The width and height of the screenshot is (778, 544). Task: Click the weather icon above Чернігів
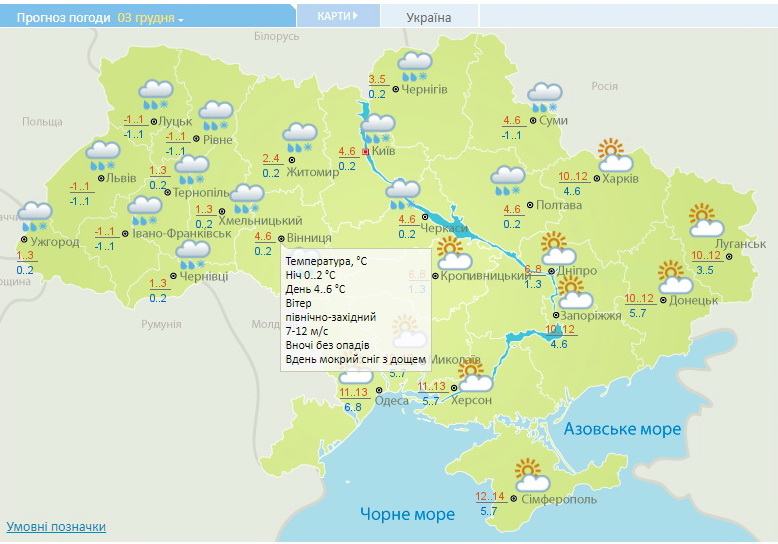(x=414, y=67)
